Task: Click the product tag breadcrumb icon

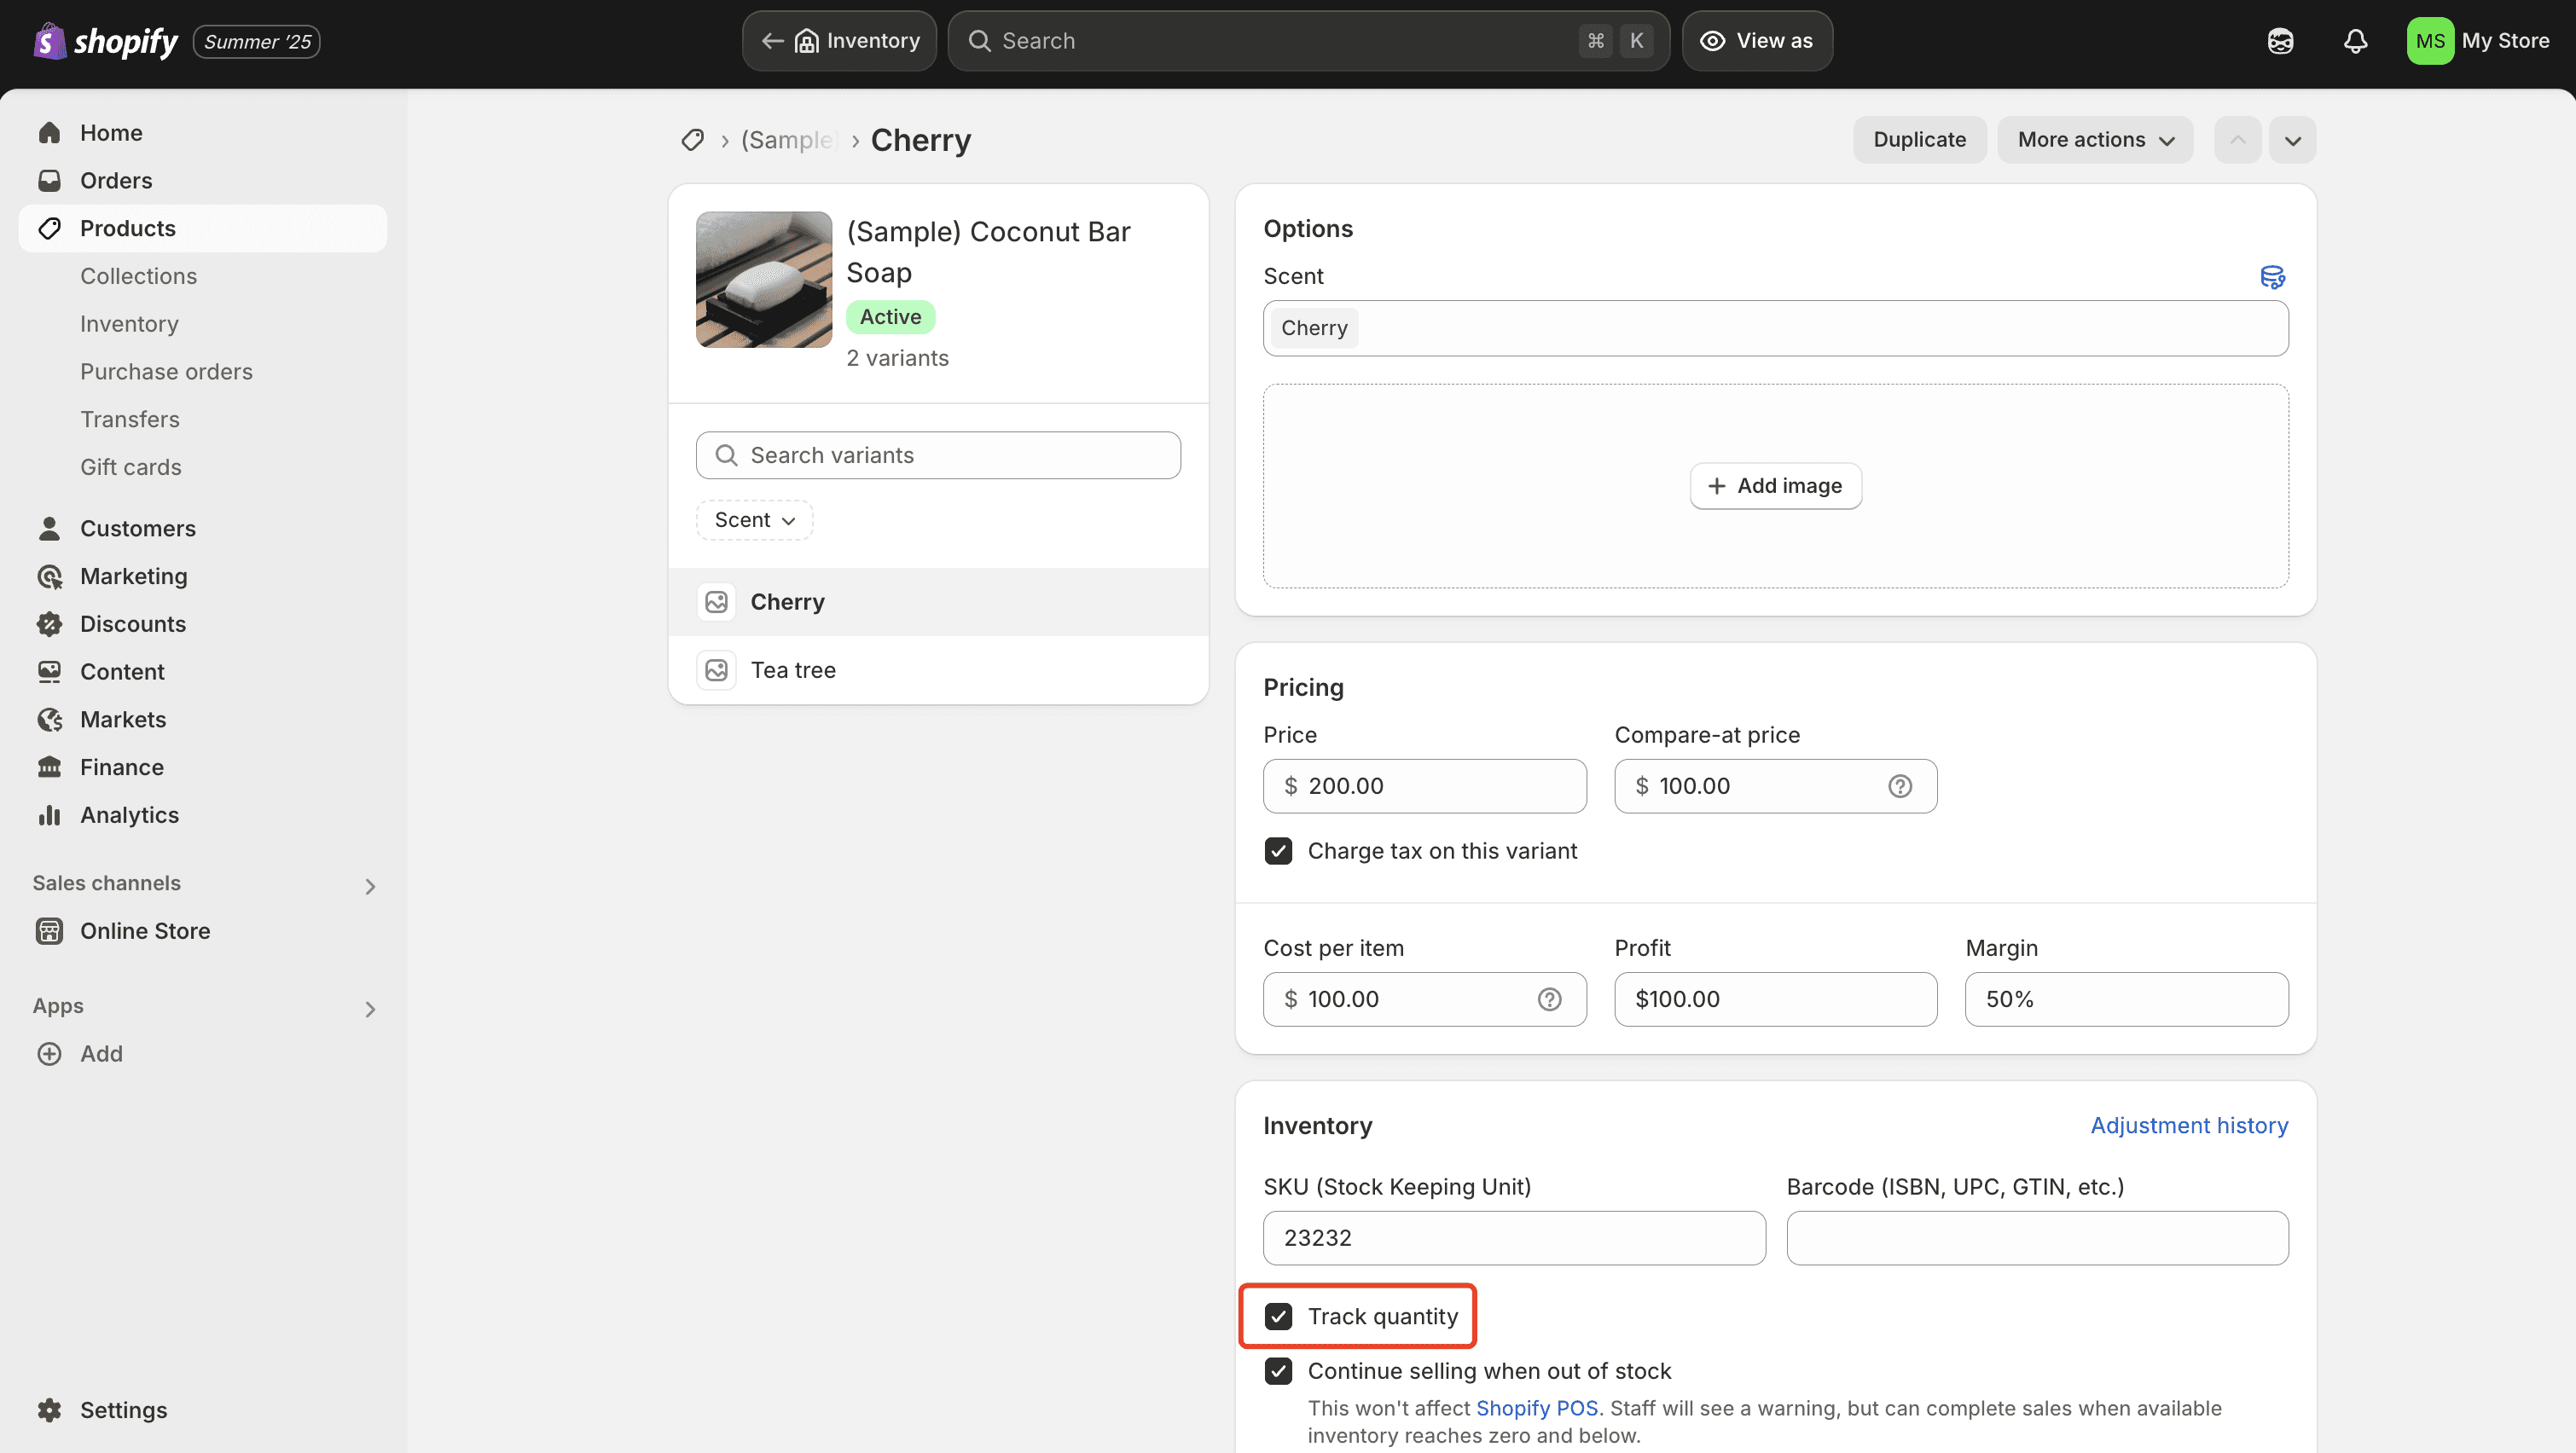Action: pyautogui.click(x=692, y=140)
